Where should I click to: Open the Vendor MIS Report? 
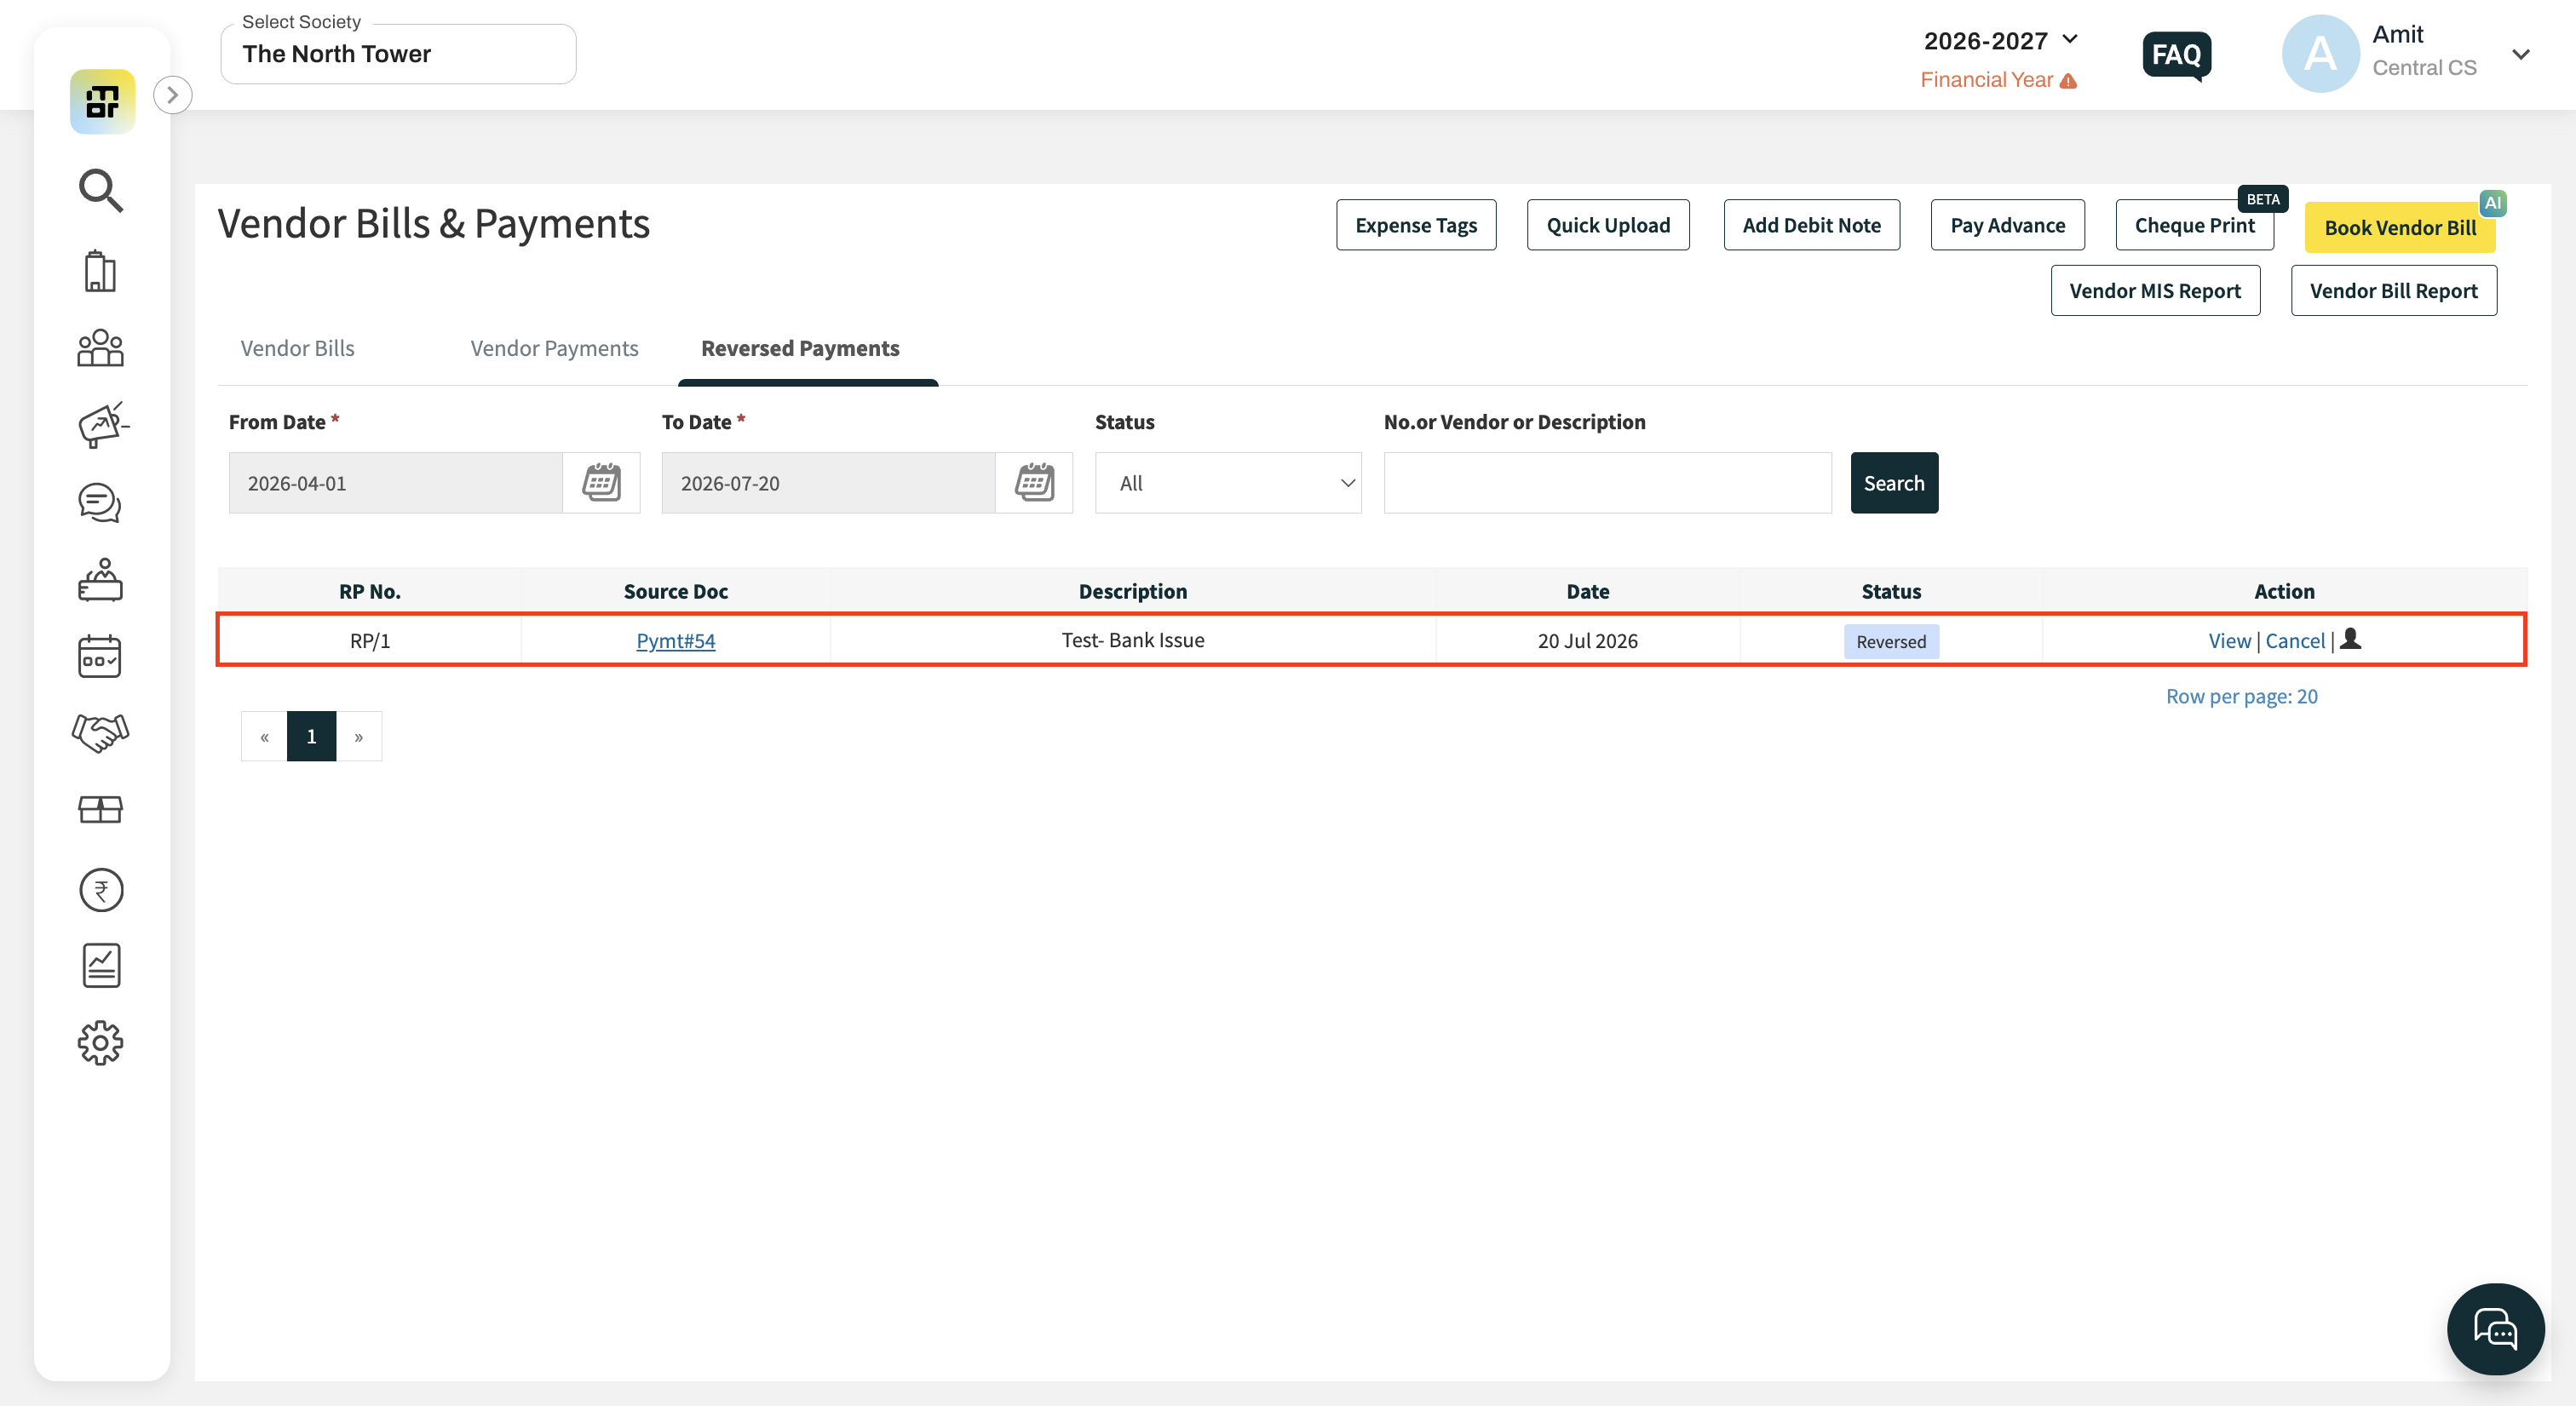coord(2155,290)
